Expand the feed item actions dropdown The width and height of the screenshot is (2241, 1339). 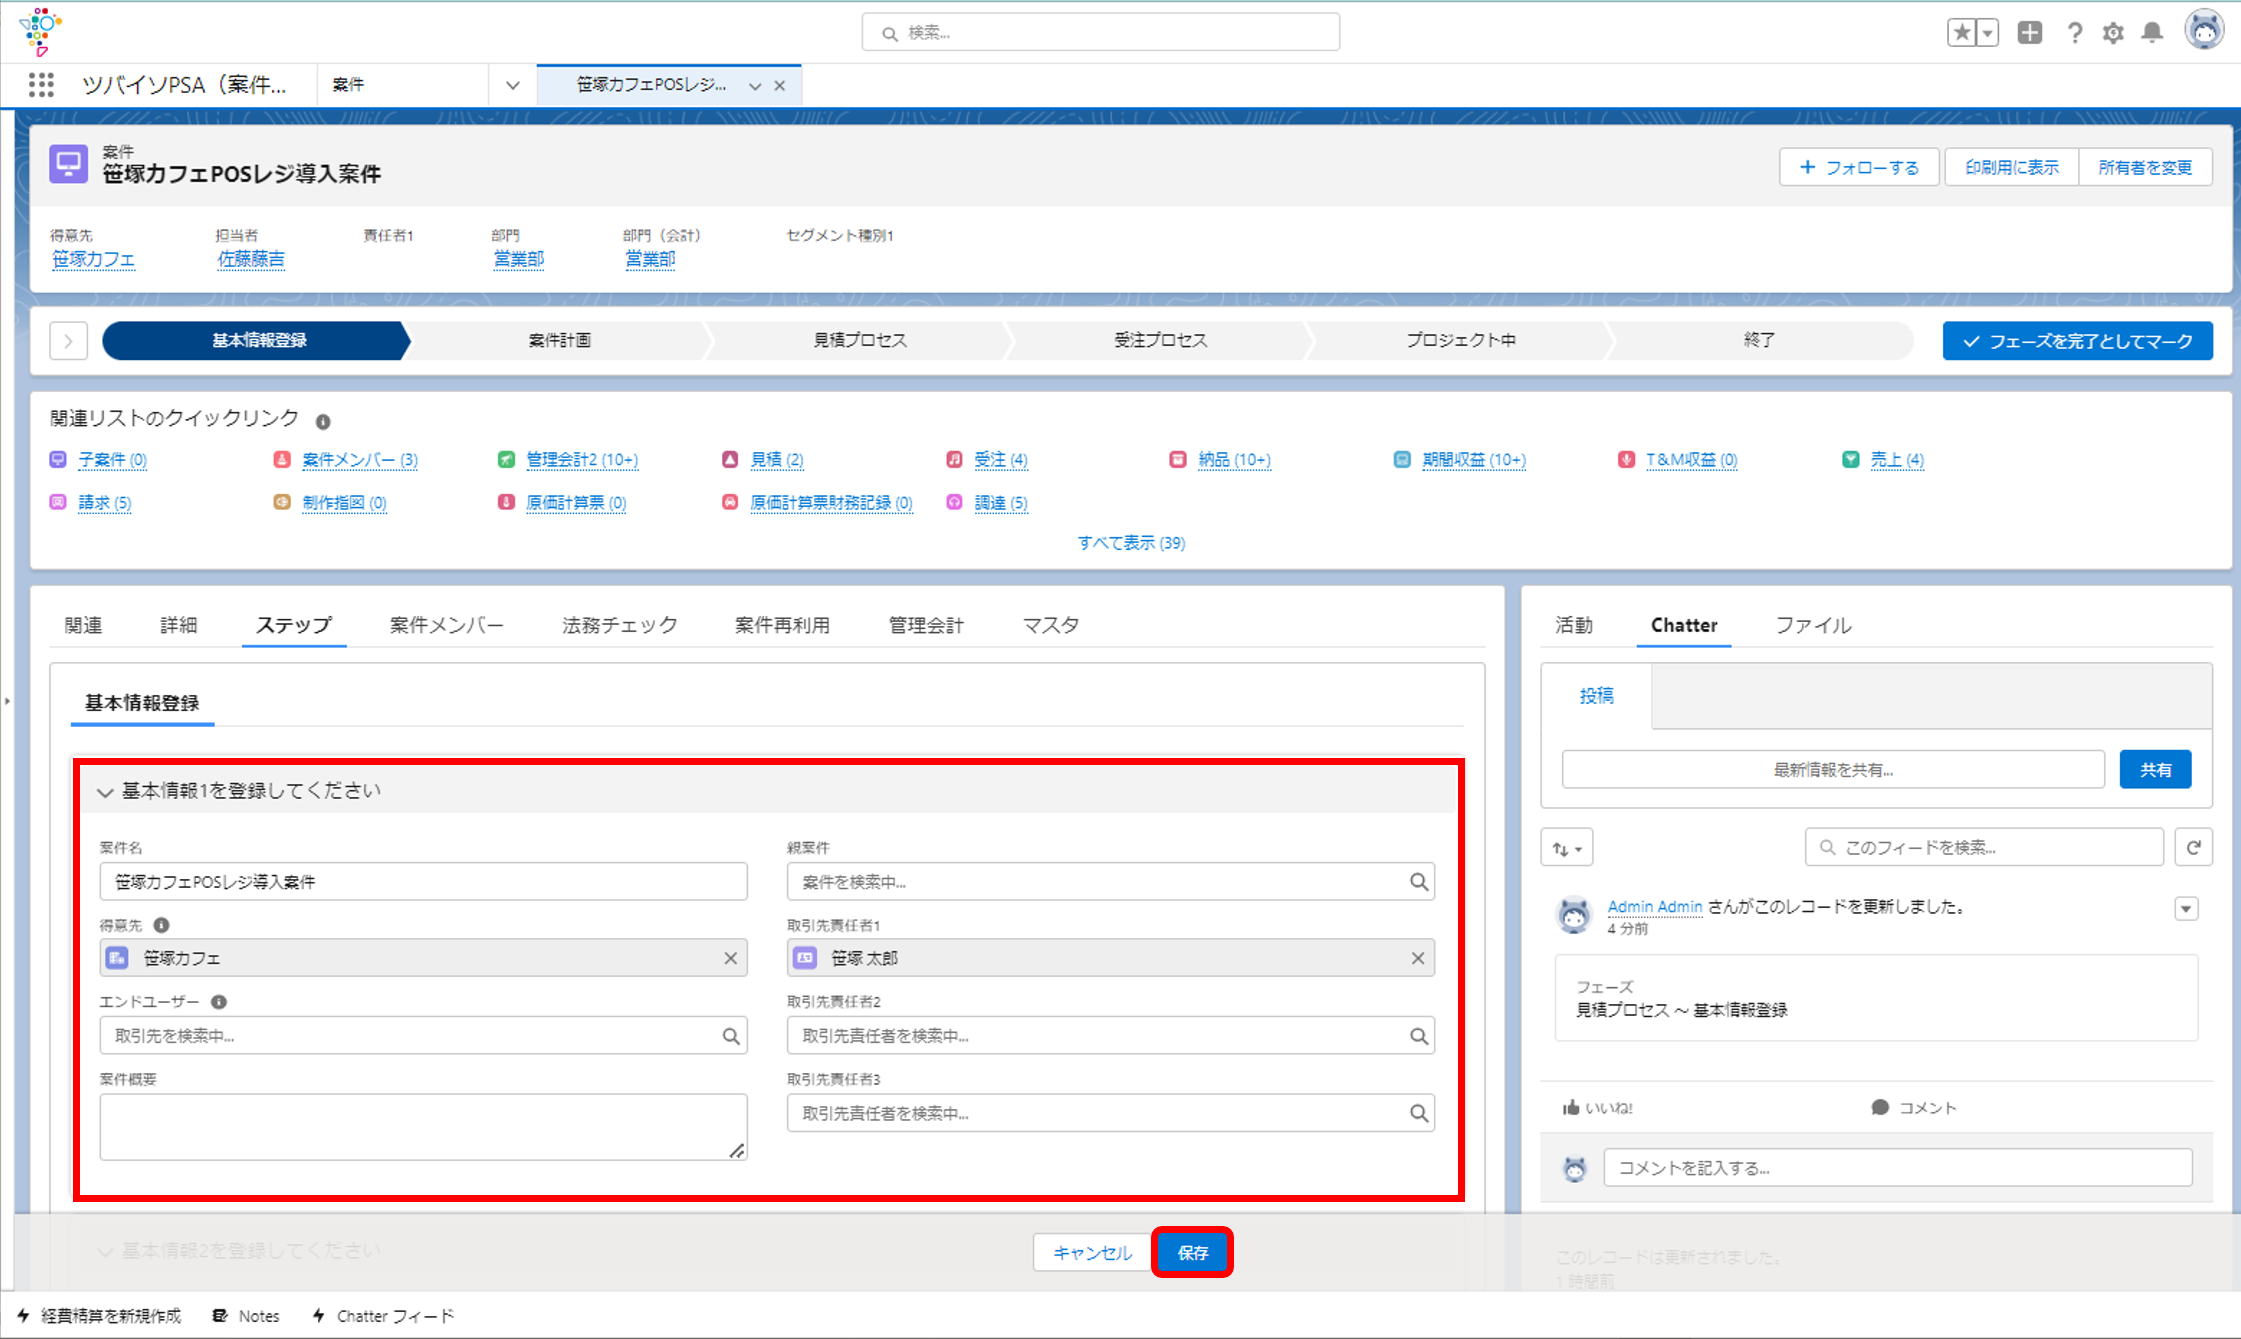[x=2186, y=909]
